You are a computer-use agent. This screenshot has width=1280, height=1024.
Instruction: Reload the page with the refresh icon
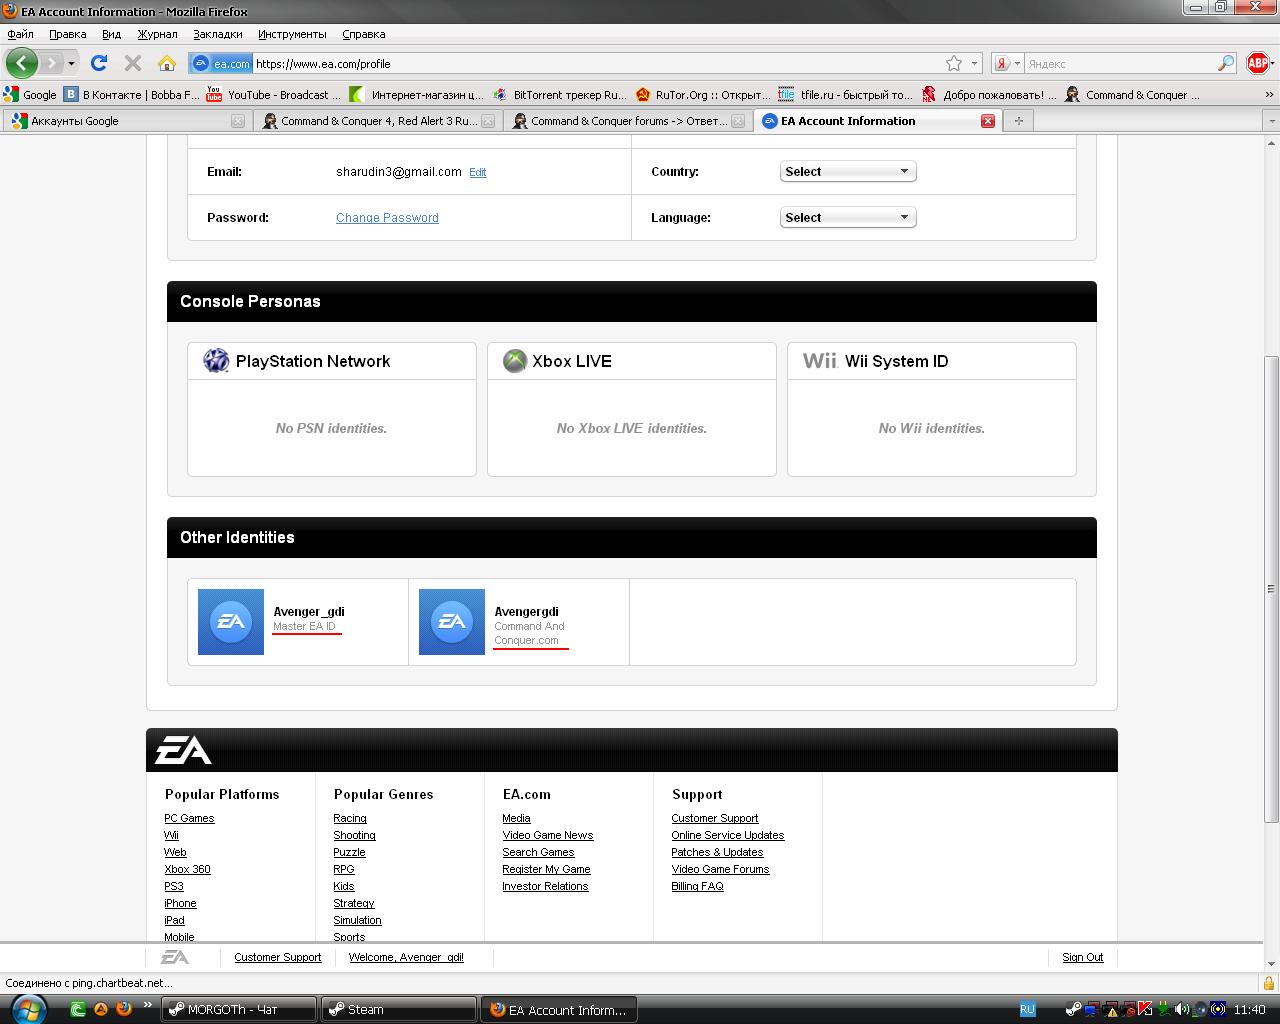99,63
